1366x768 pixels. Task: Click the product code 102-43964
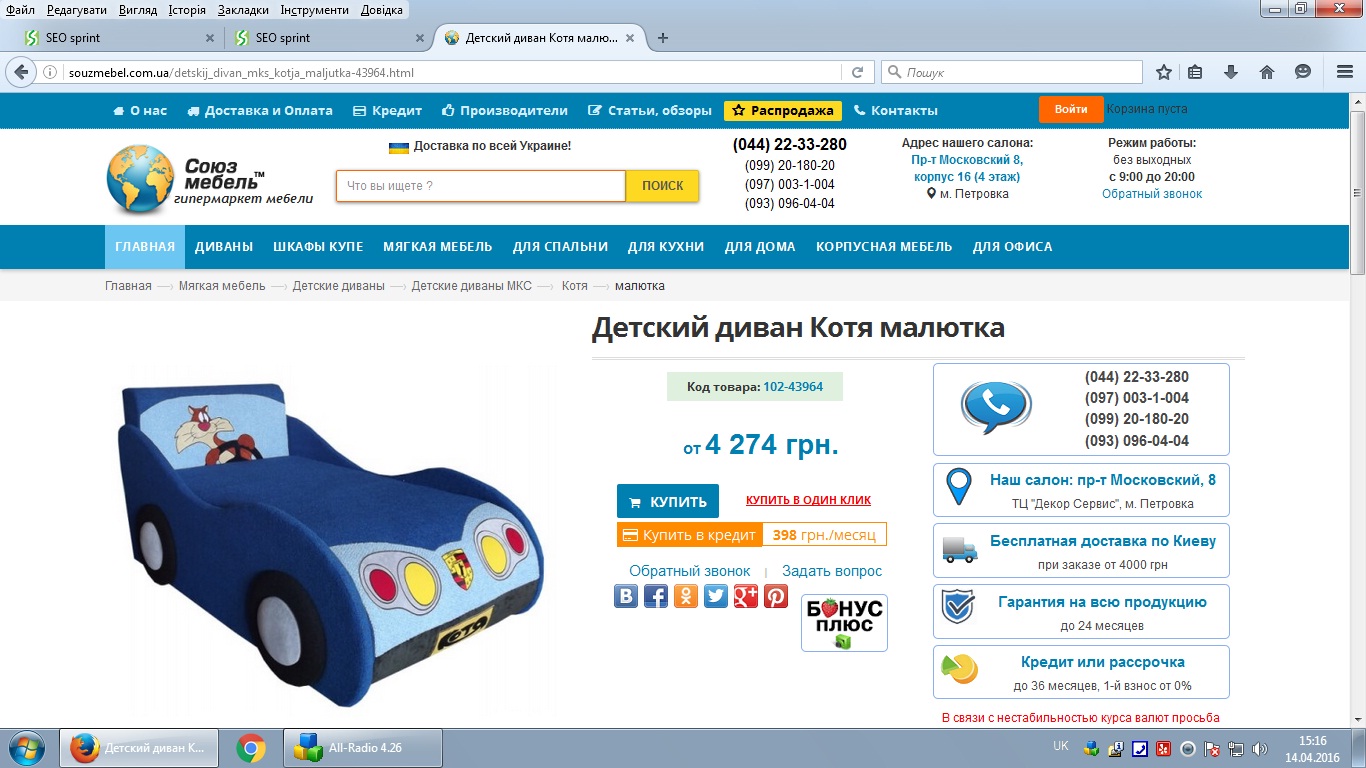pos(793,386)
